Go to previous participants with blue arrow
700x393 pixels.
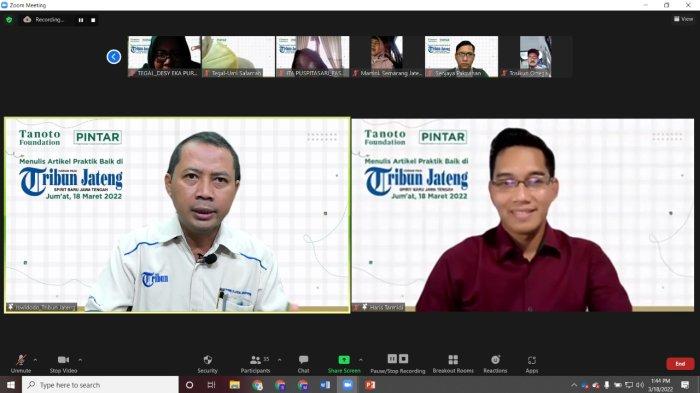[x=114, y=57]
